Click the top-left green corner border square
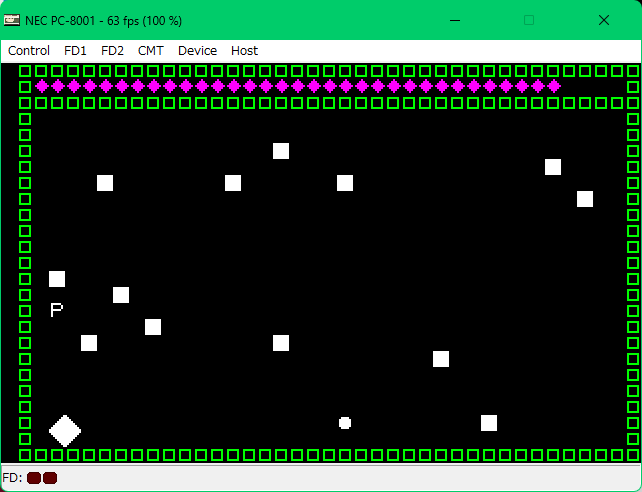Image resolution: width=642 pixels, height=492 pixels. click(x=25, y=71)
